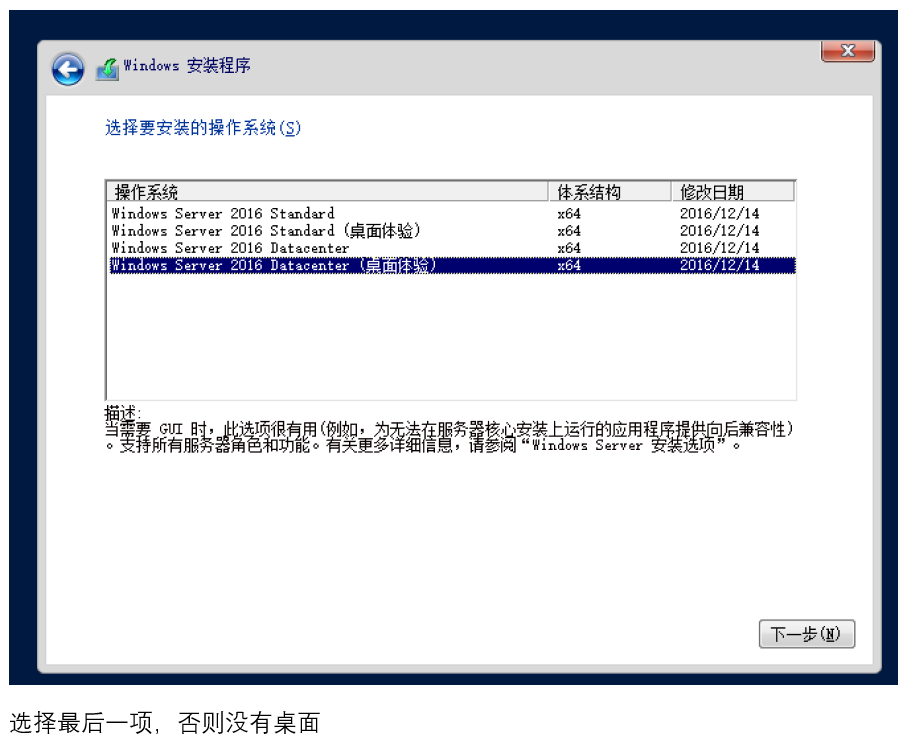Viewport: 901px width, 753px height.
Task: Click the 修改日期 column header
Action: [x=733, y=191]
